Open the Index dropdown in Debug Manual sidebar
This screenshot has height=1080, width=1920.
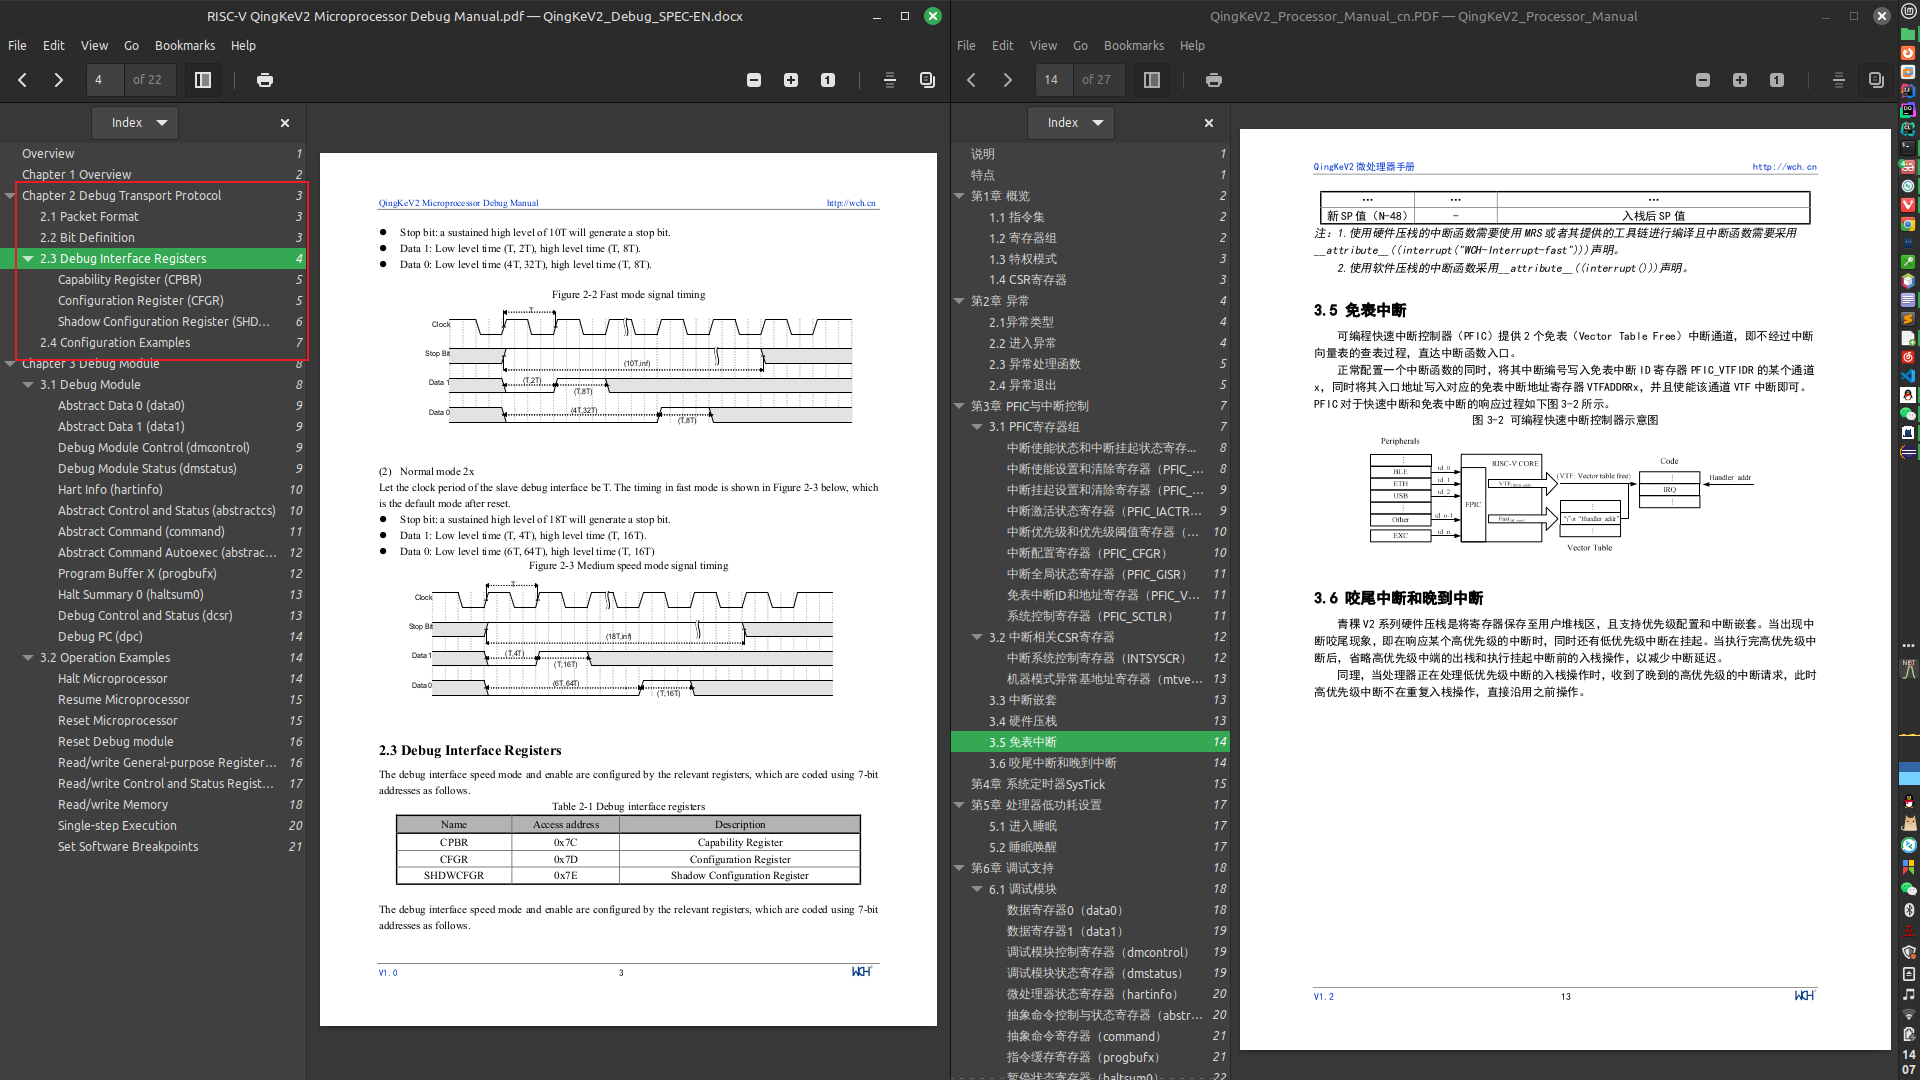click(136, 123)
